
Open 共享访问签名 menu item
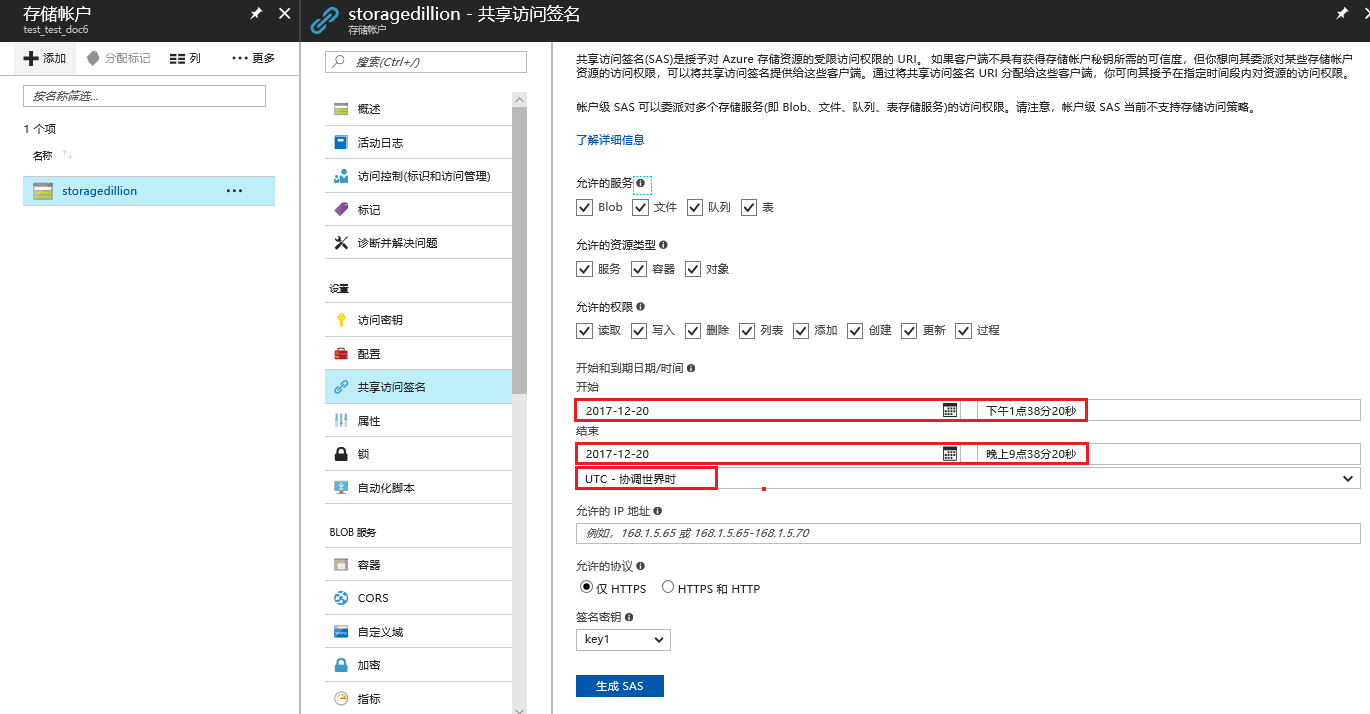[x=392, y=387]
